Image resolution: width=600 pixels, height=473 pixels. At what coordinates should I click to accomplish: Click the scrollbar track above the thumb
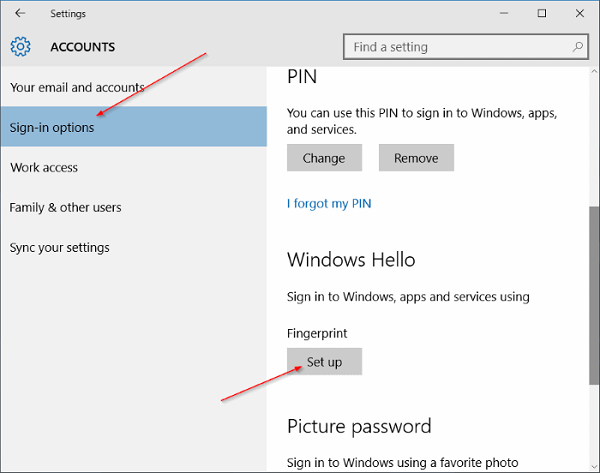(594, 140)
